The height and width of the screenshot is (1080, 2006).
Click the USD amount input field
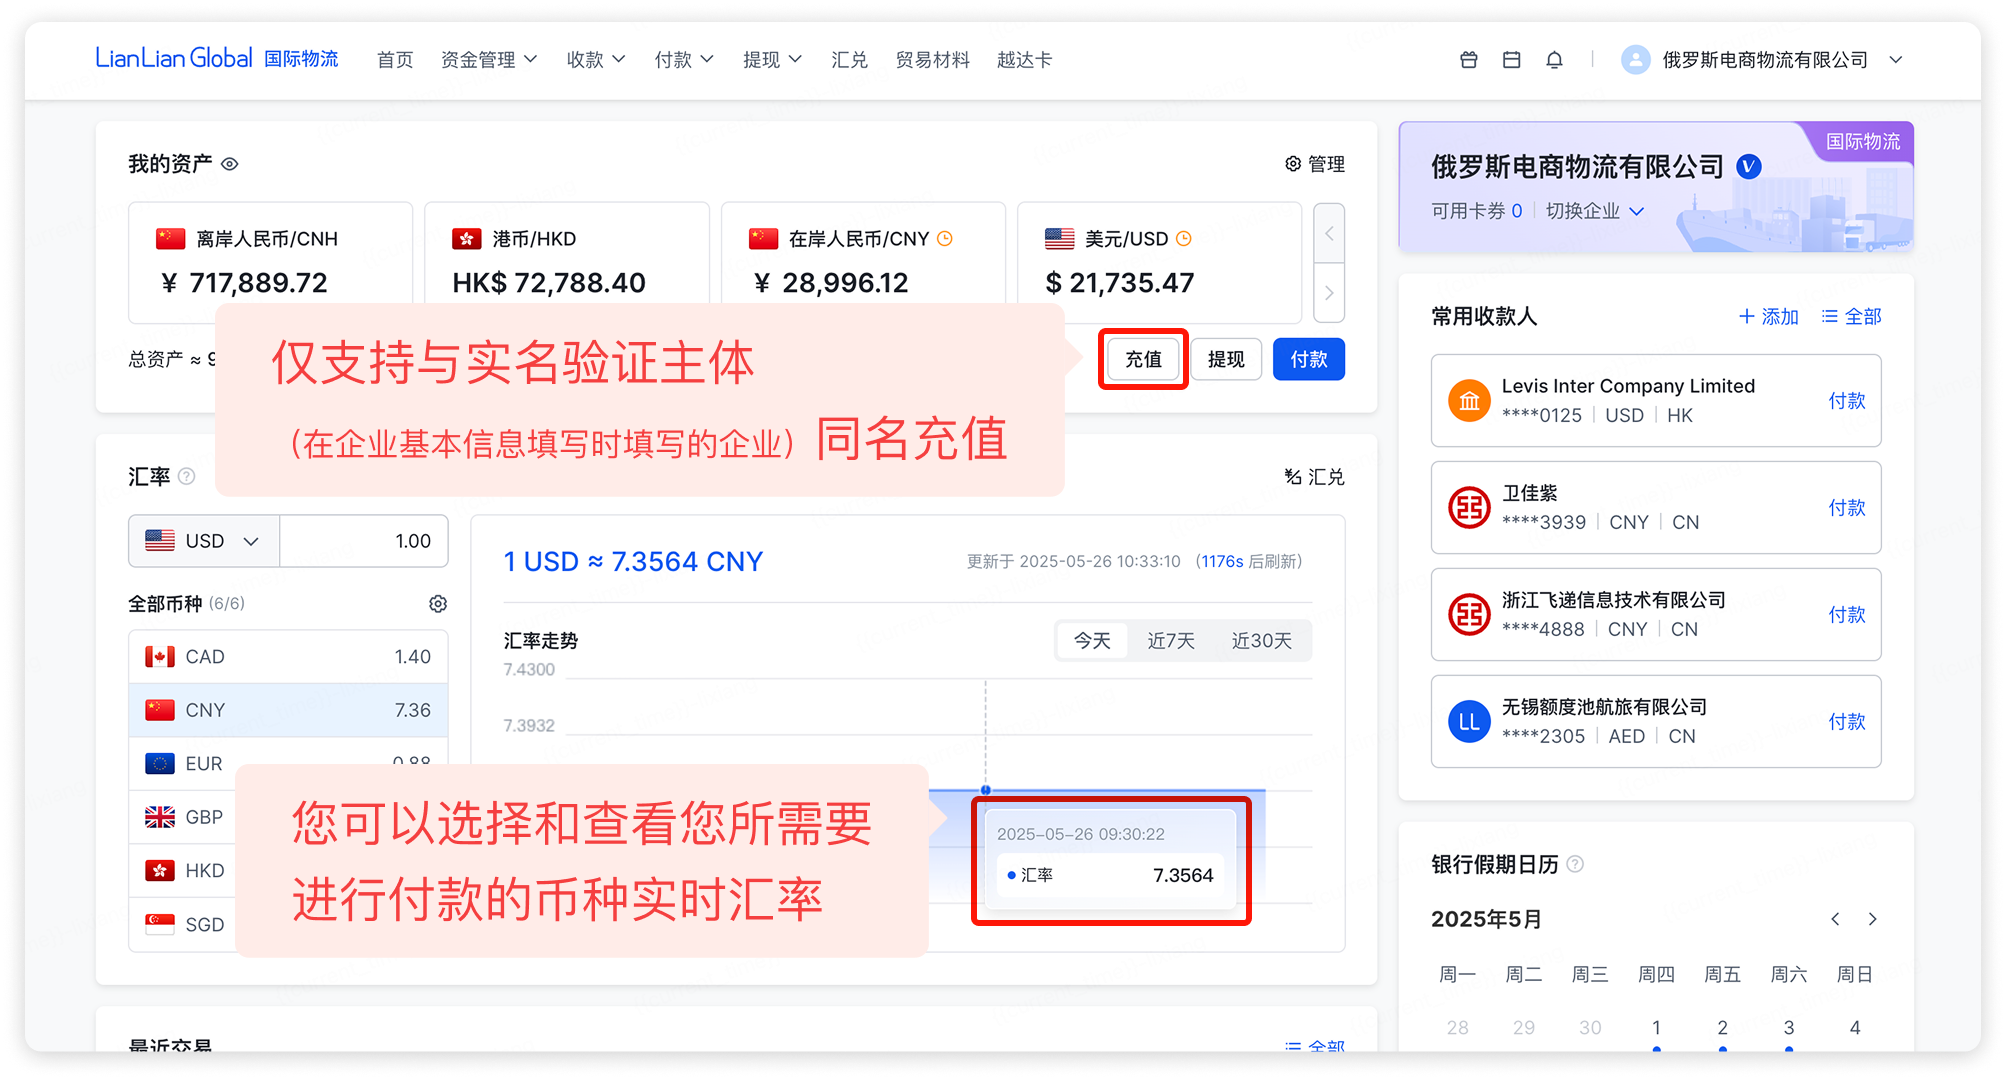point(364,541)
